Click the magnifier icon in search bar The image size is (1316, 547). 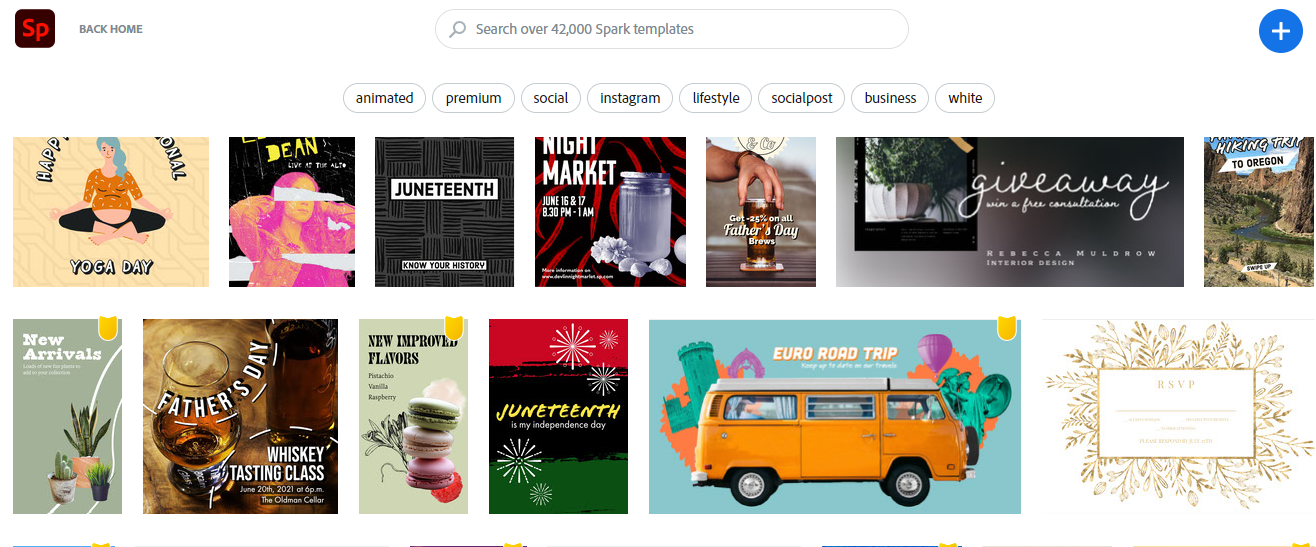[458, 29]
